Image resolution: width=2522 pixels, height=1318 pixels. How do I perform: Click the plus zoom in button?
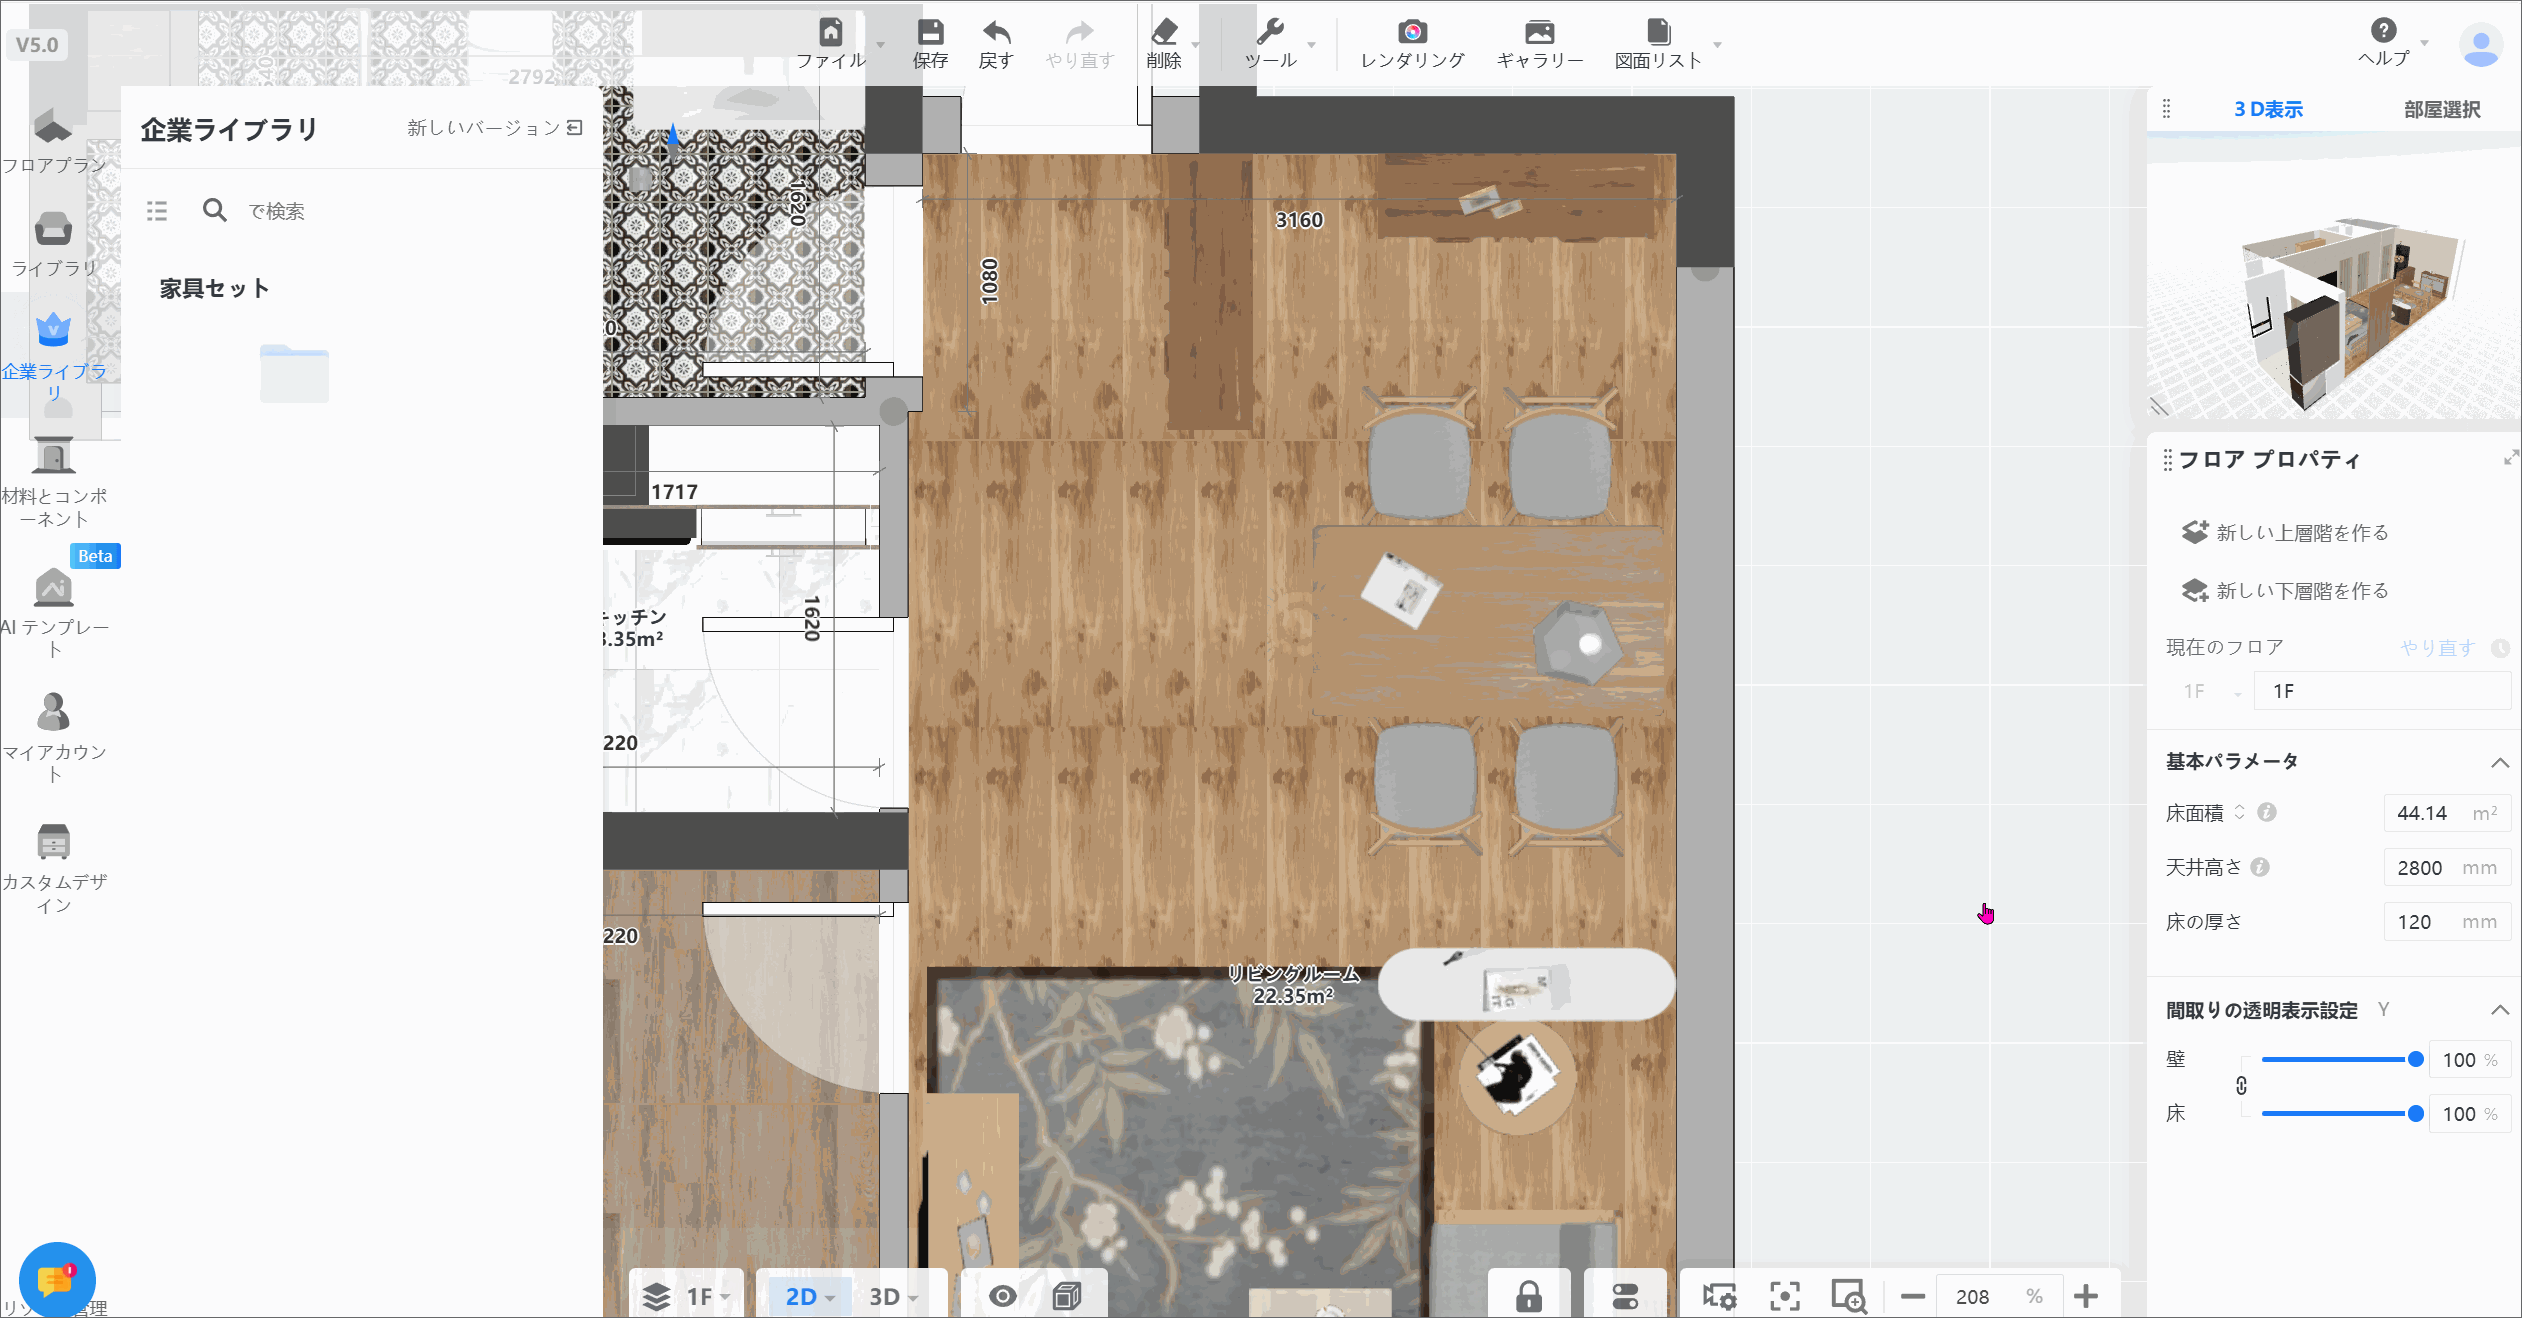coord(2086,1296)
